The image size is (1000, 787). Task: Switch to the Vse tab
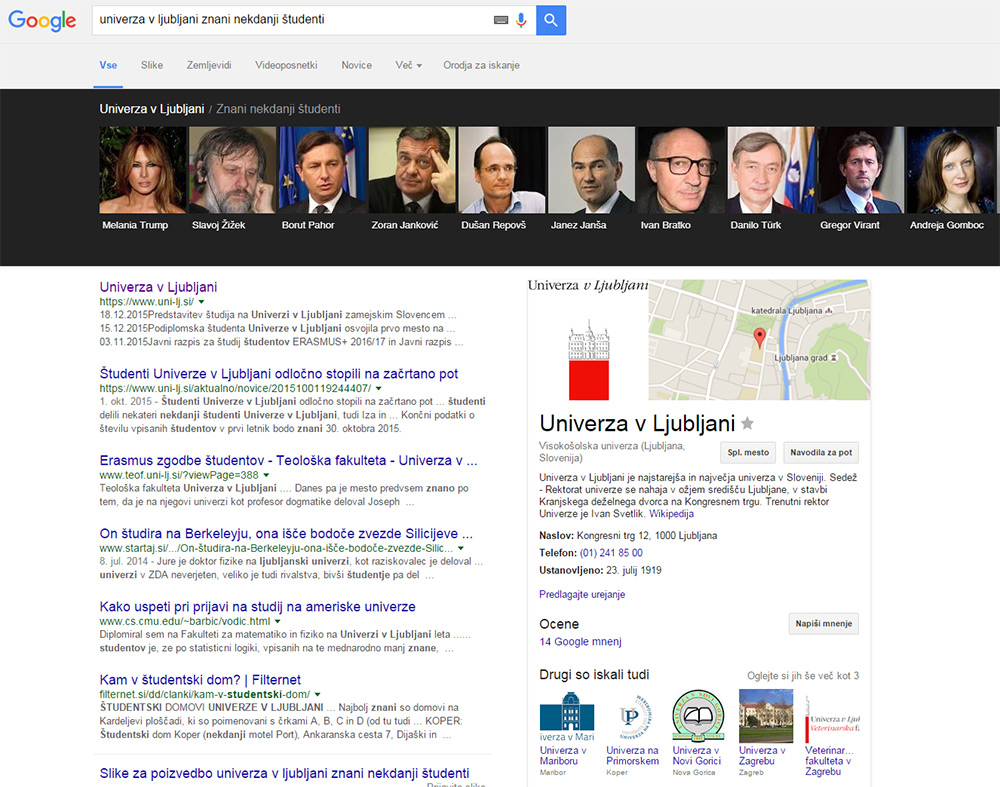tap(108, 65)
